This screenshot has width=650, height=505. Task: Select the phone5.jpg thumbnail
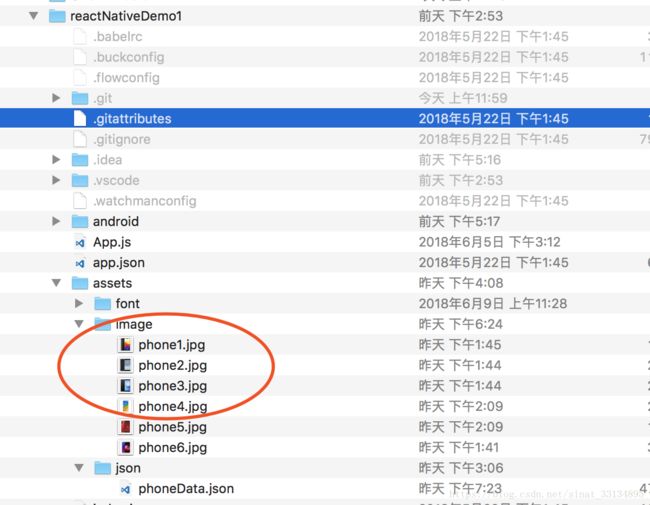pyautogui.click(x=125, y=427)
